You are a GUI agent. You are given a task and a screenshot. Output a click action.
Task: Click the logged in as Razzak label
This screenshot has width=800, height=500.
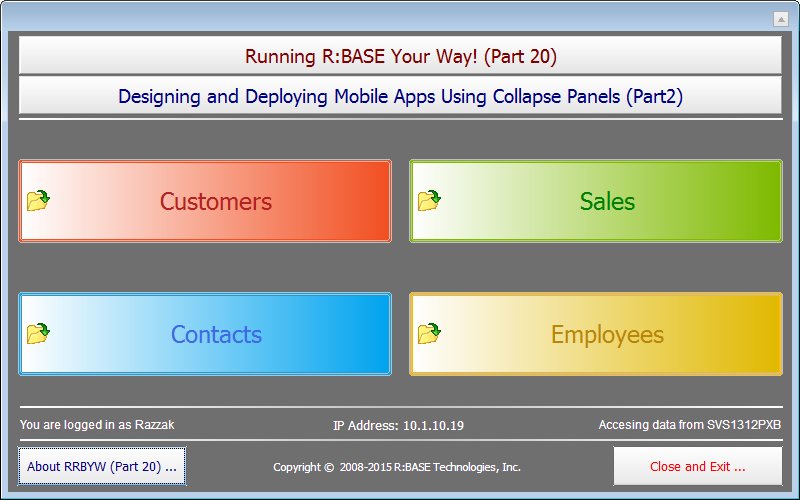(x=97, y=425)
